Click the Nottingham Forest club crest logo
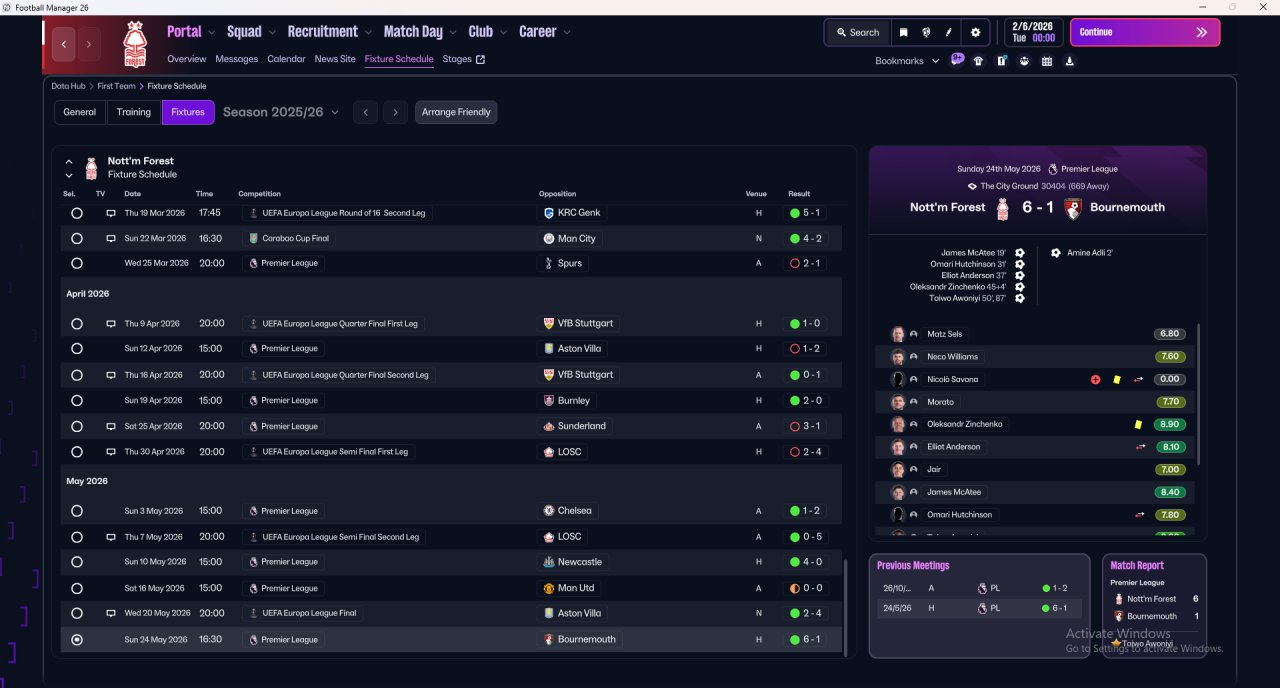Viewport: 1280px width, 688px height. (x=134, y=44)
